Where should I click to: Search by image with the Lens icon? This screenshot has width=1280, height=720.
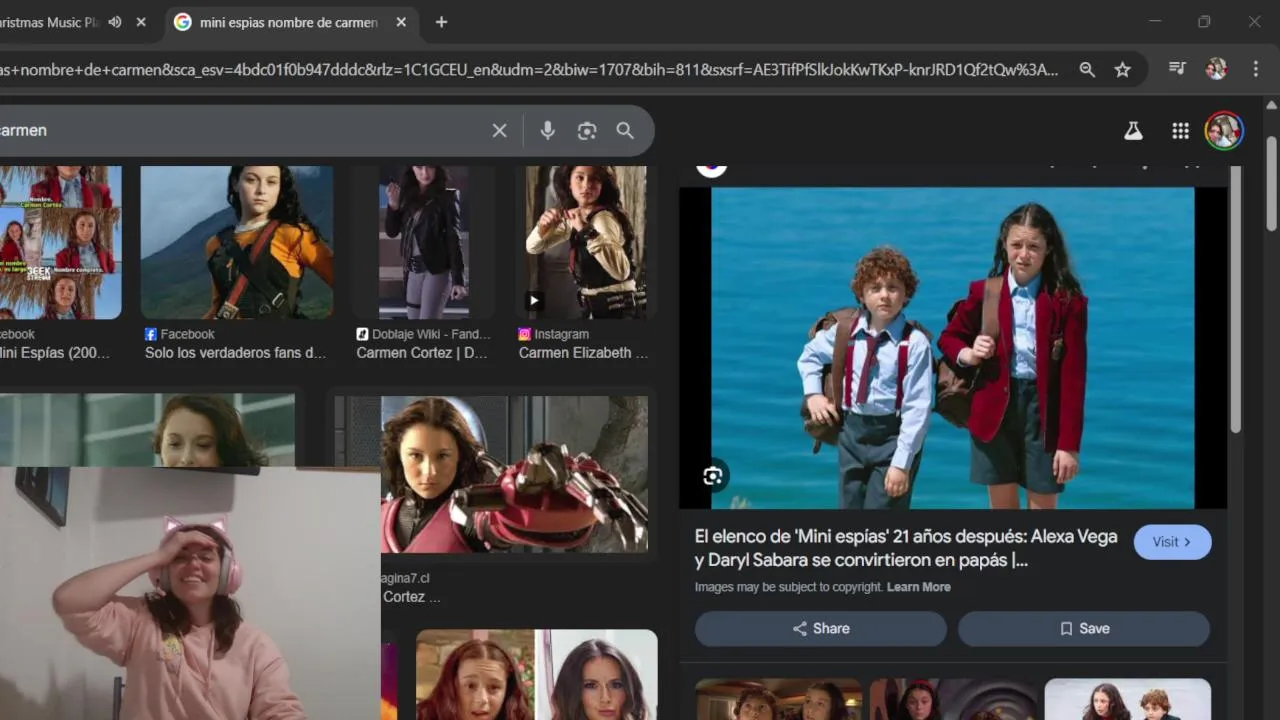587,130
